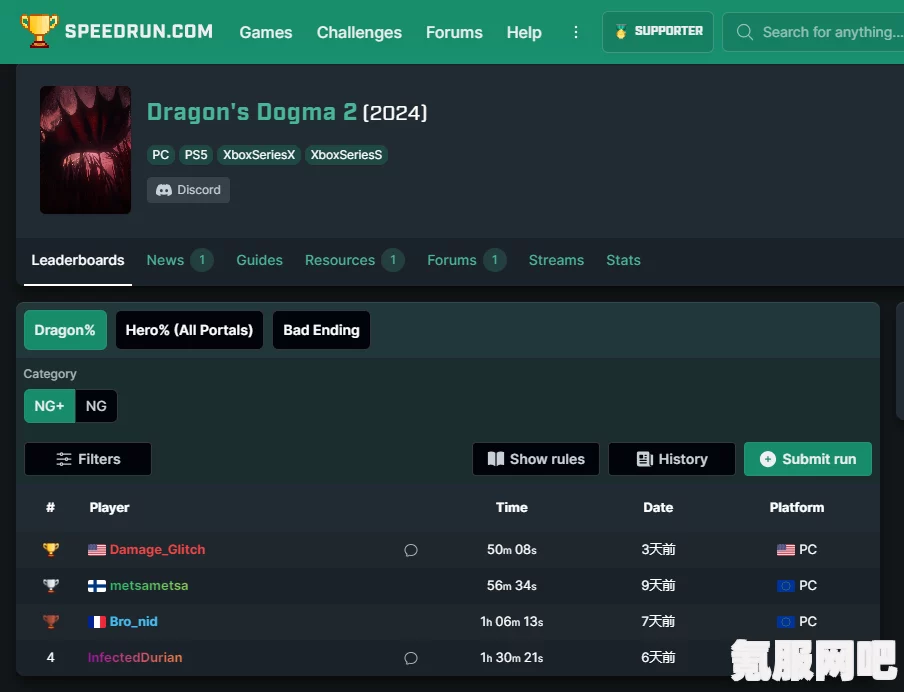Click the Player column header

click(x=109, y=507)
